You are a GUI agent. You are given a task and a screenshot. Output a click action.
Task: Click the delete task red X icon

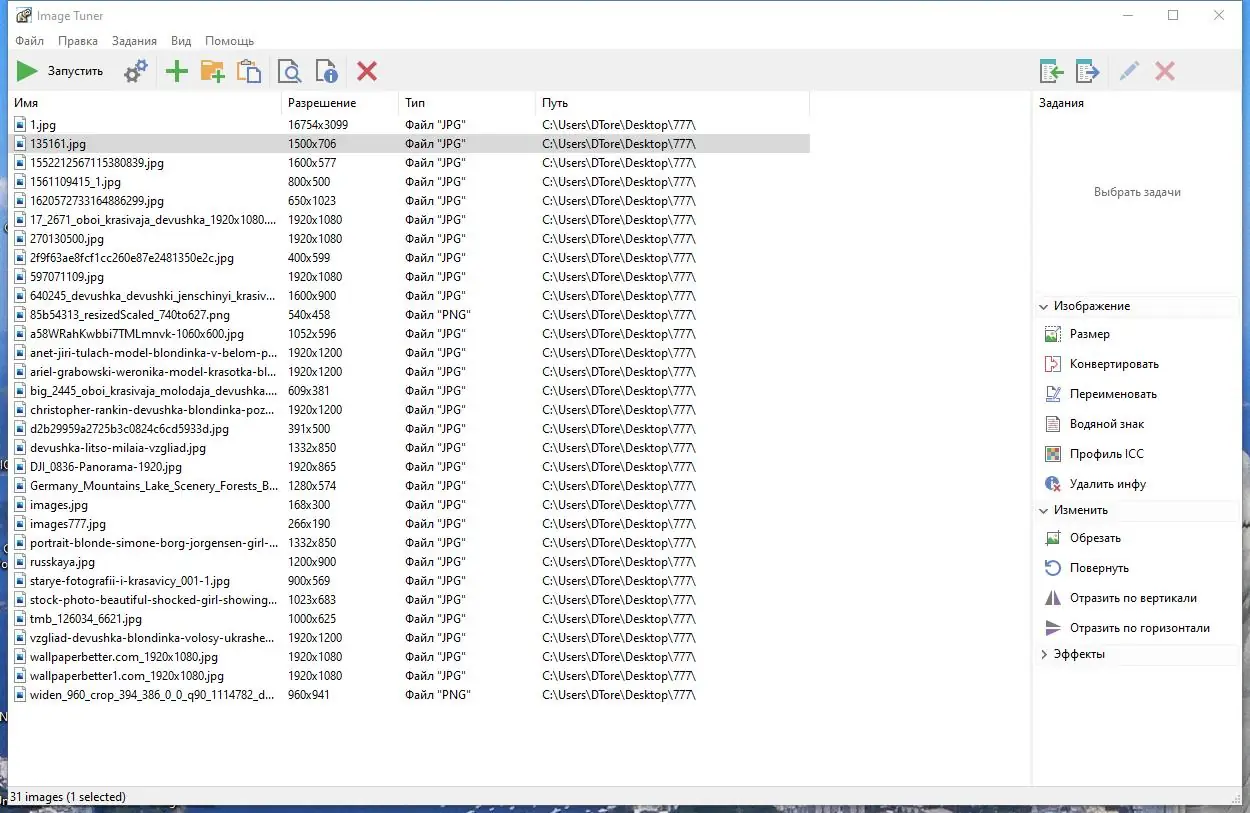click(x=1165, y=71)
